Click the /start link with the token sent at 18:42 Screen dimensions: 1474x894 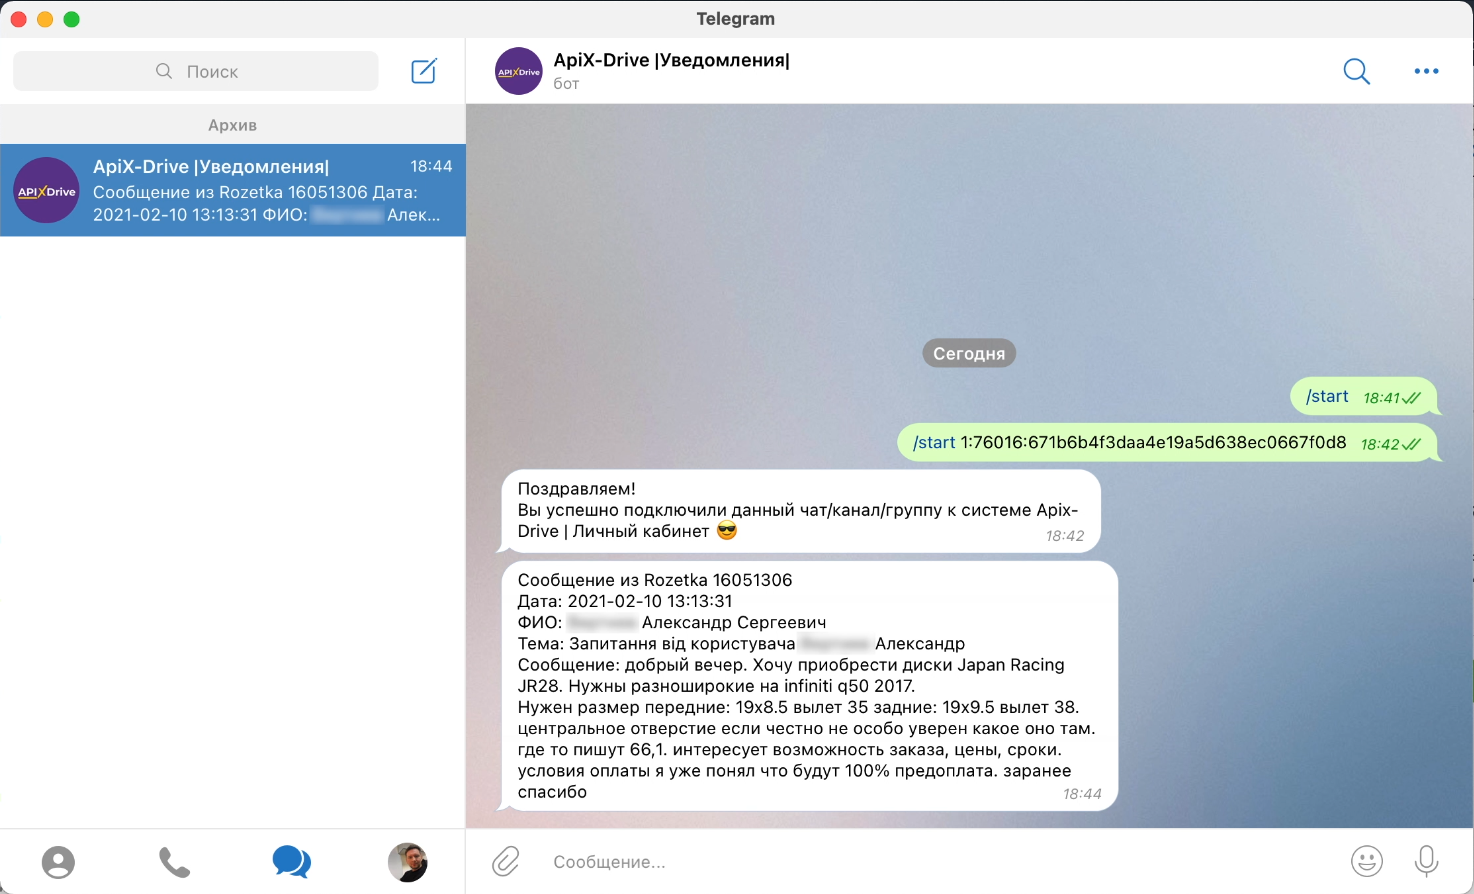pos(934,442)
